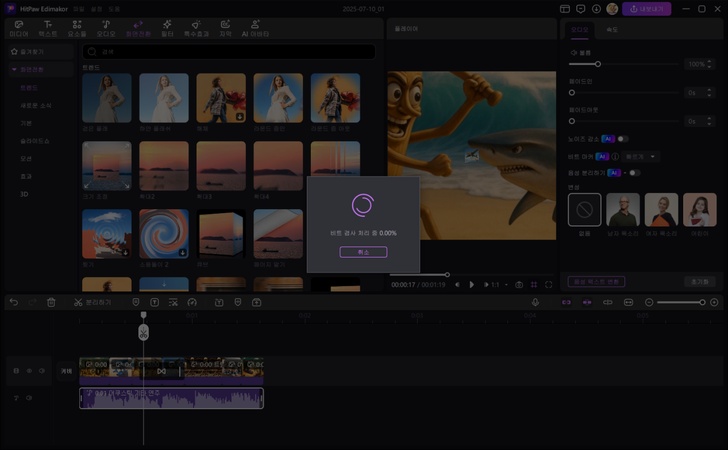Adjust the 볼륨 volume slider

624,64
